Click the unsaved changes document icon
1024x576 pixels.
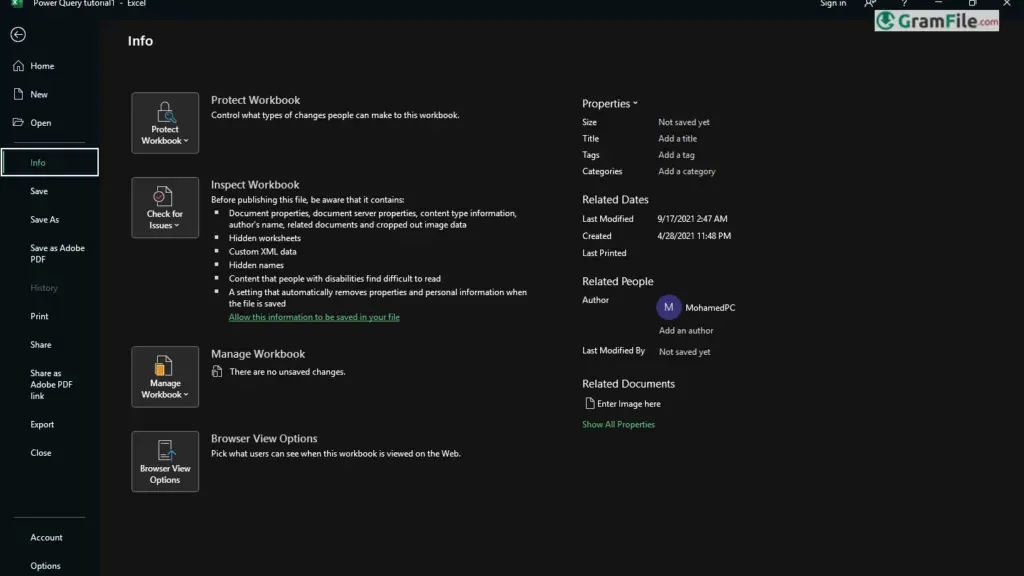click(x=217, y=372)
